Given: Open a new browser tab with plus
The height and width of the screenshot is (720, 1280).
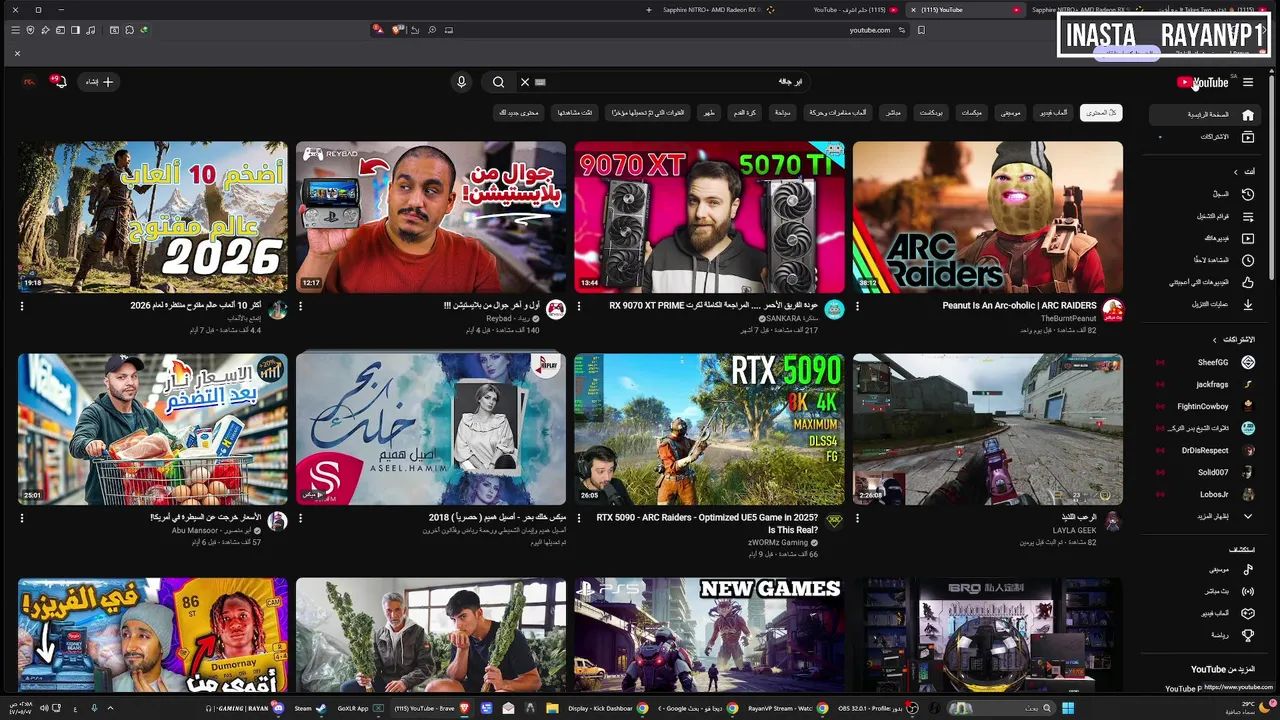Looking at the screenshot, I should (649, 10).
